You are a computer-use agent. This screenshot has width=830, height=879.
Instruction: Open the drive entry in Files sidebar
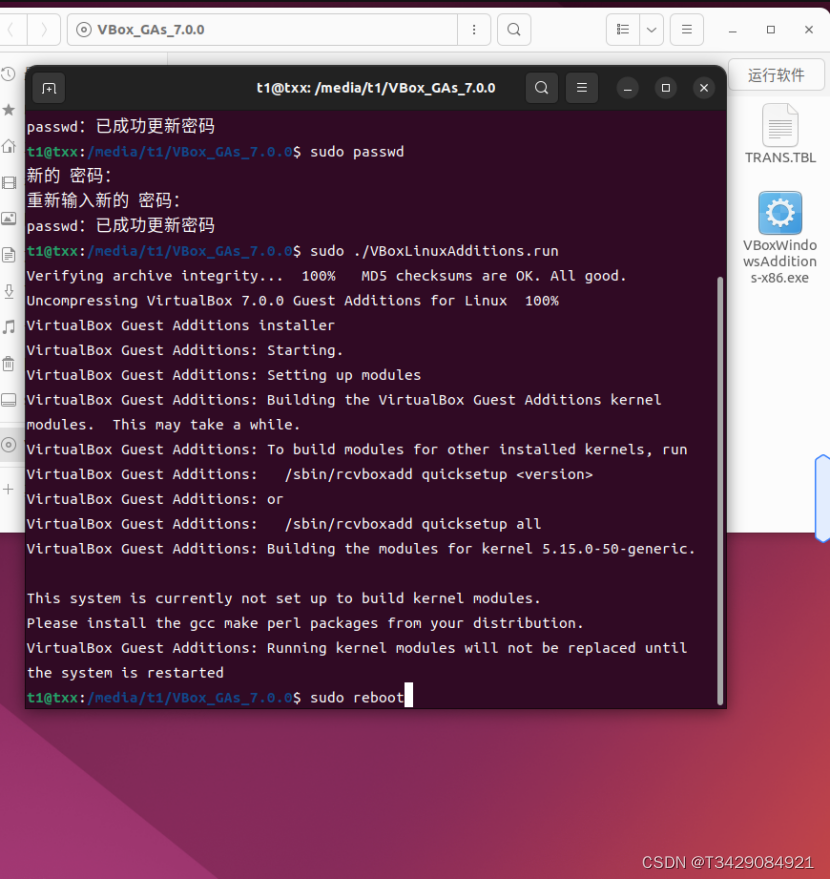click(8, 400)
